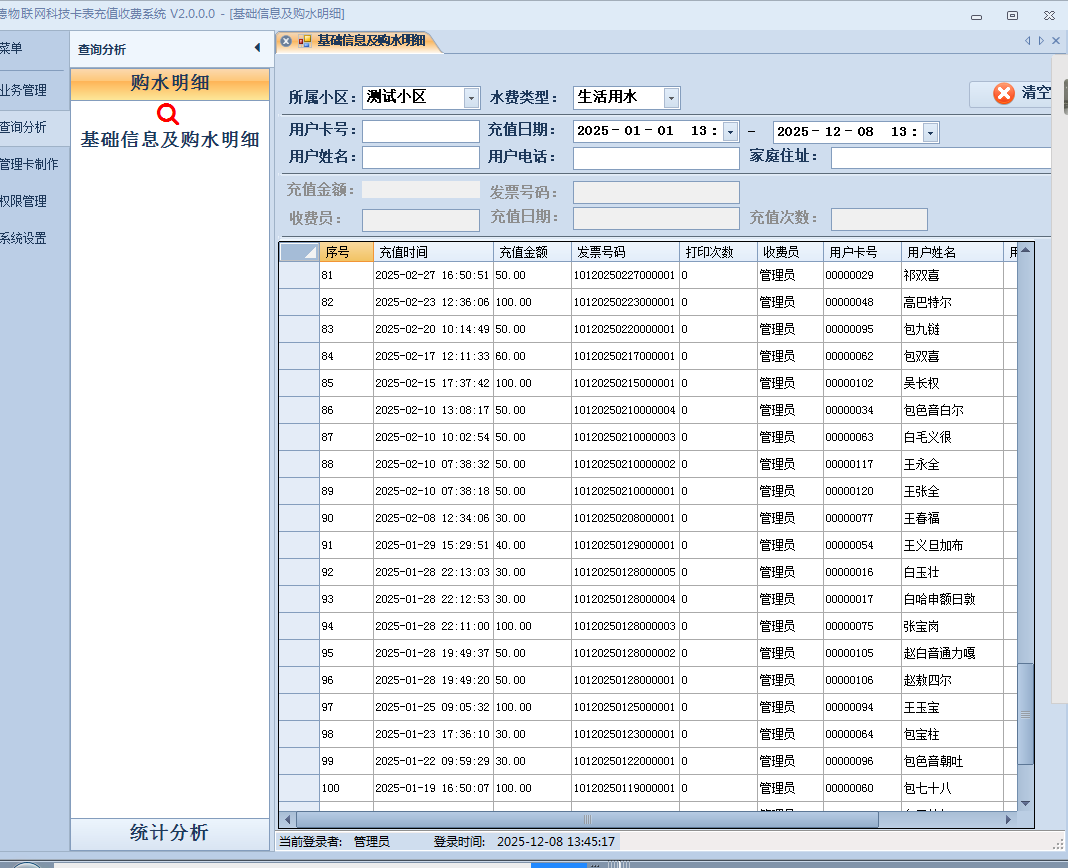
Task: Switch to the 统计分析 section
Action: pyautogui.click(x=170, y=832)
